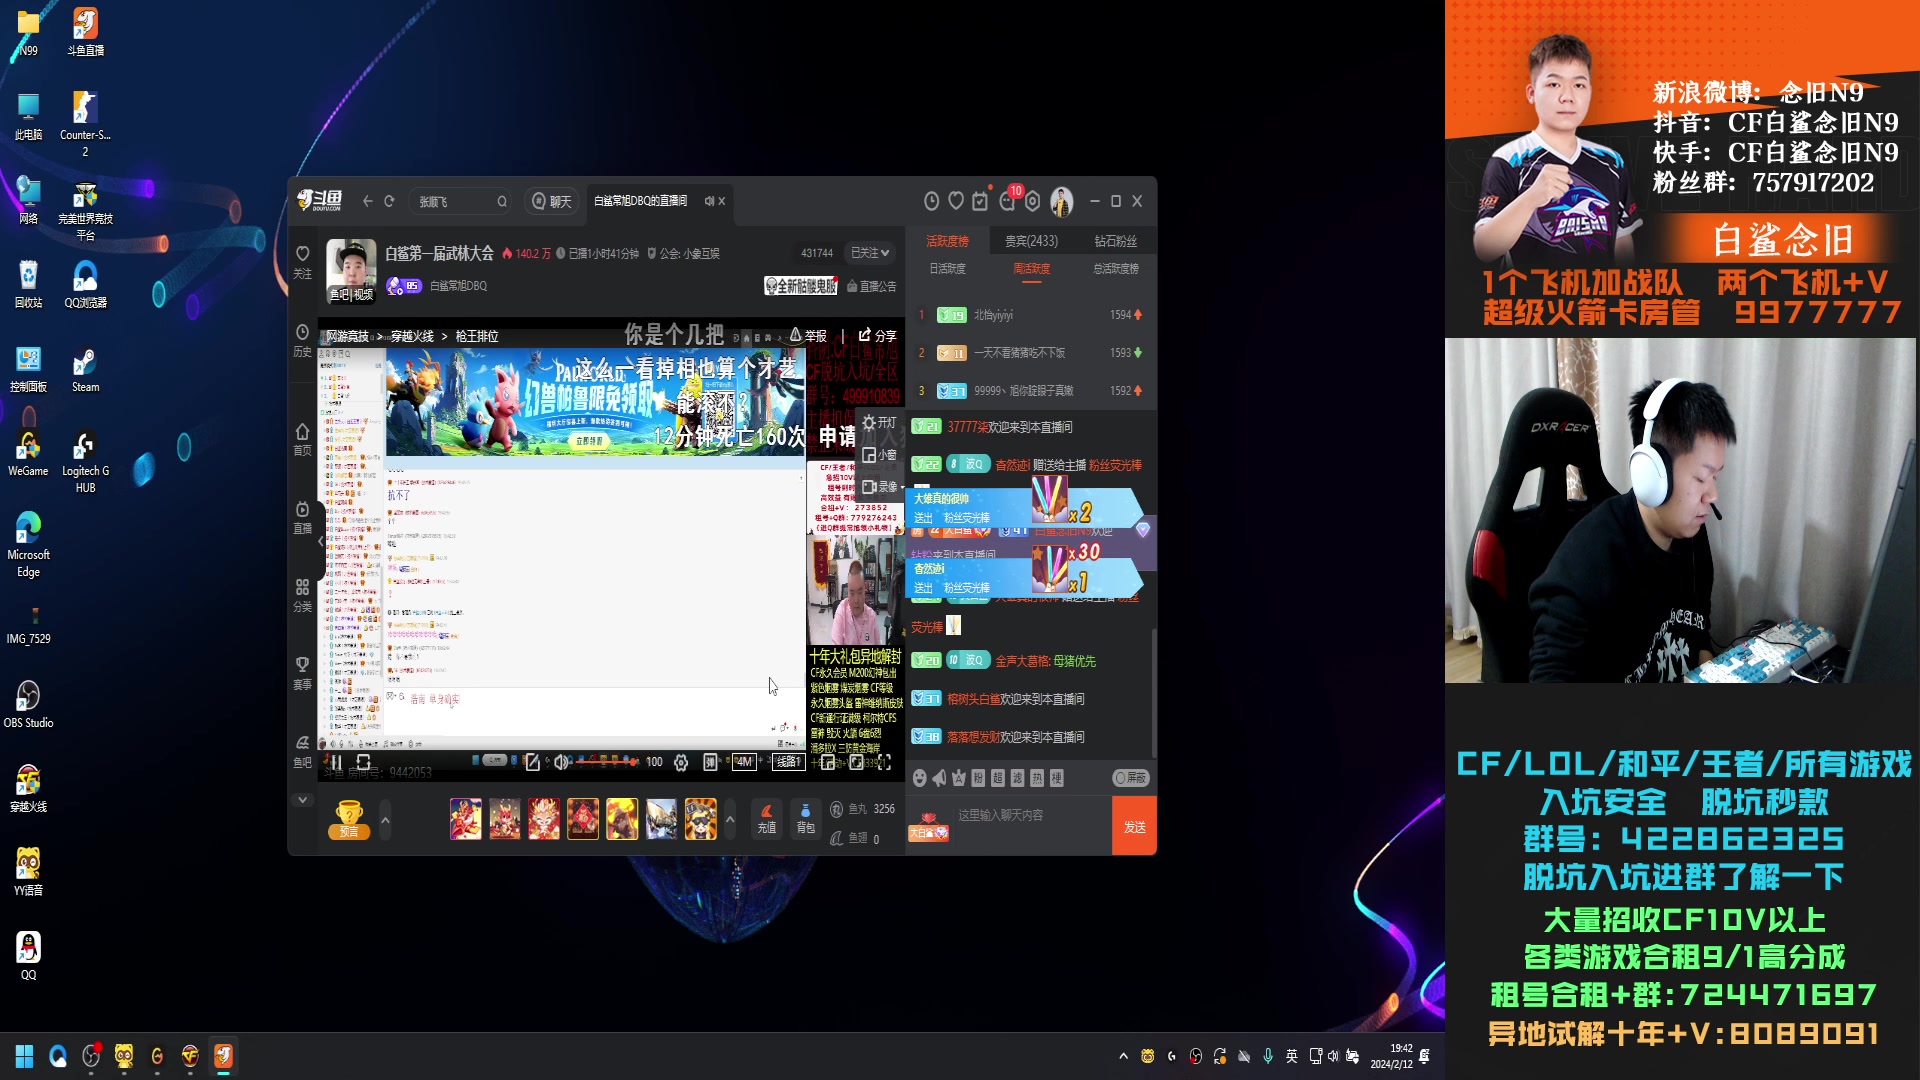Image resolution: width=1920 pixels, height=1080 pixels.
Task: Open the favorites heart icon in header
Action: (956, 201)
